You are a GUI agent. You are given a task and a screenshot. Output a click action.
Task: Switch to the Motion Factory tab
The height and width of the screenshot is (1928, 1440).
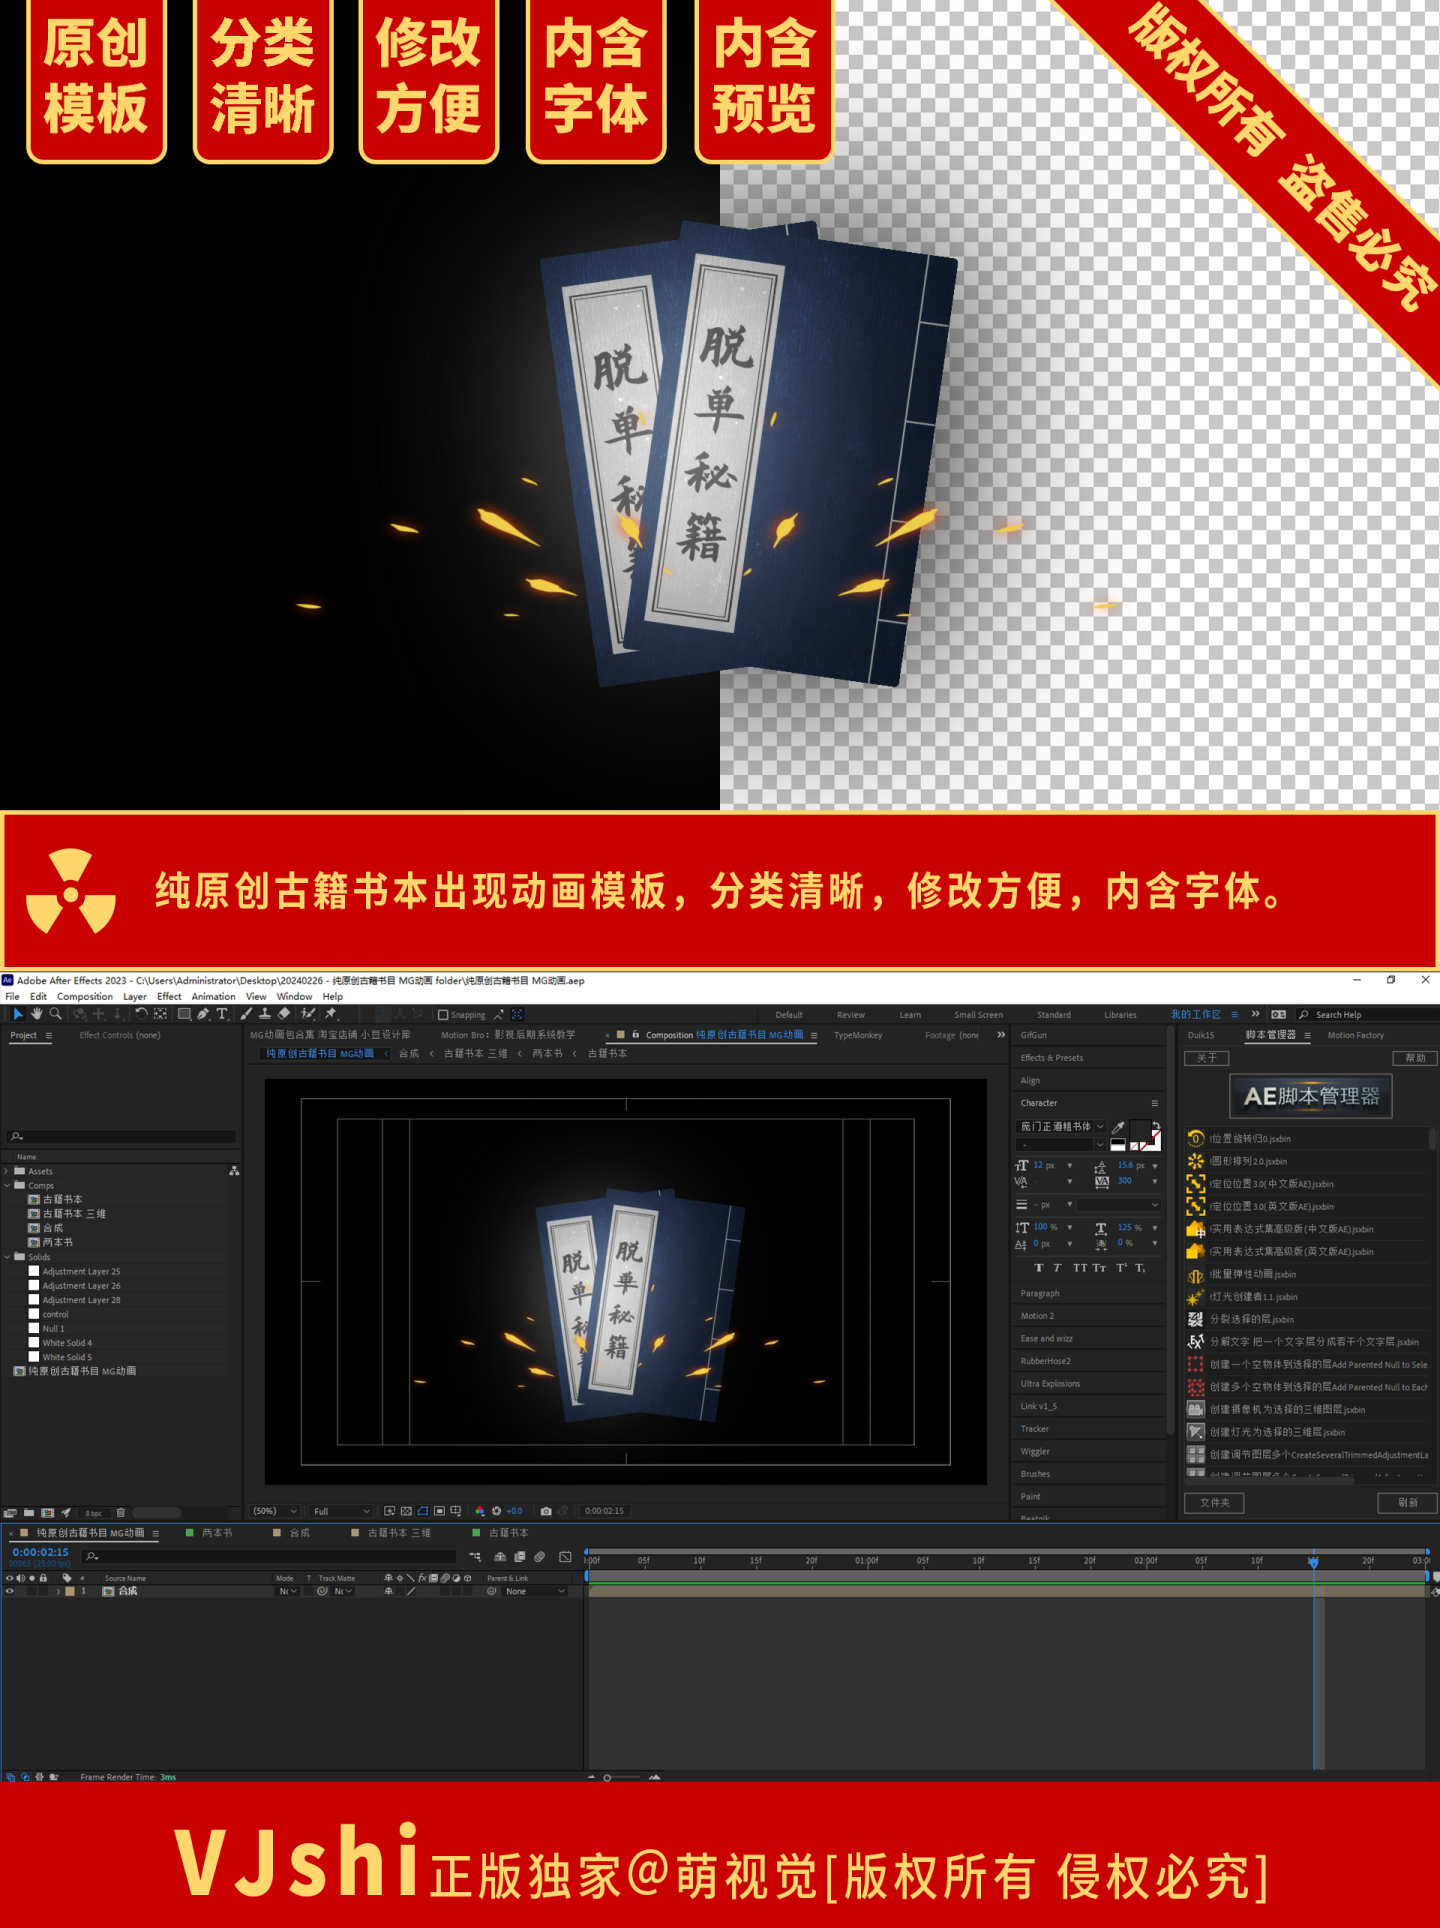click(1355, 1035)
